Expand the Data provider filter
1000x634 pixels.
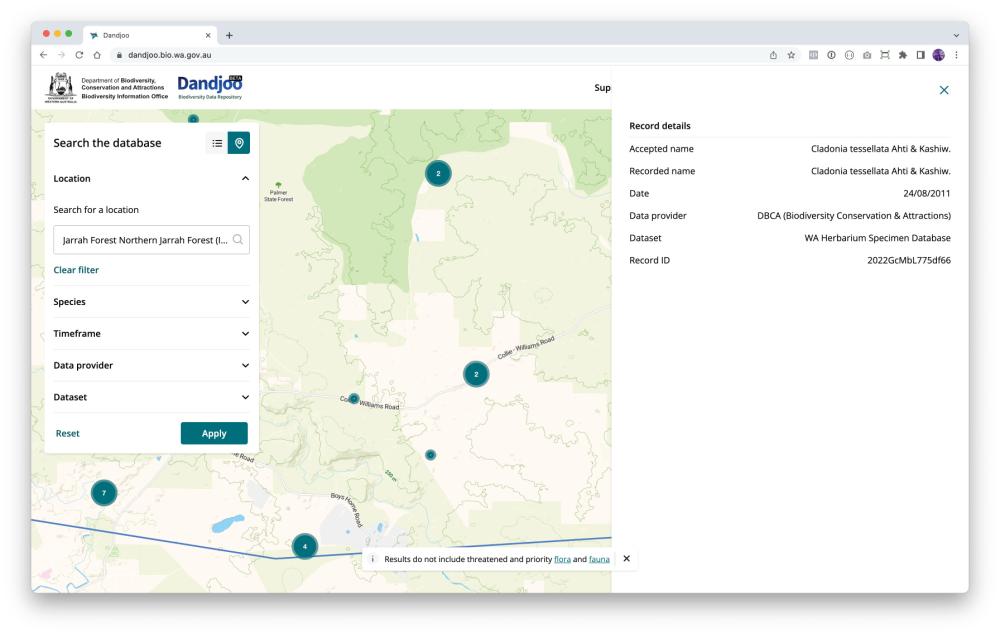pos(151,365)
